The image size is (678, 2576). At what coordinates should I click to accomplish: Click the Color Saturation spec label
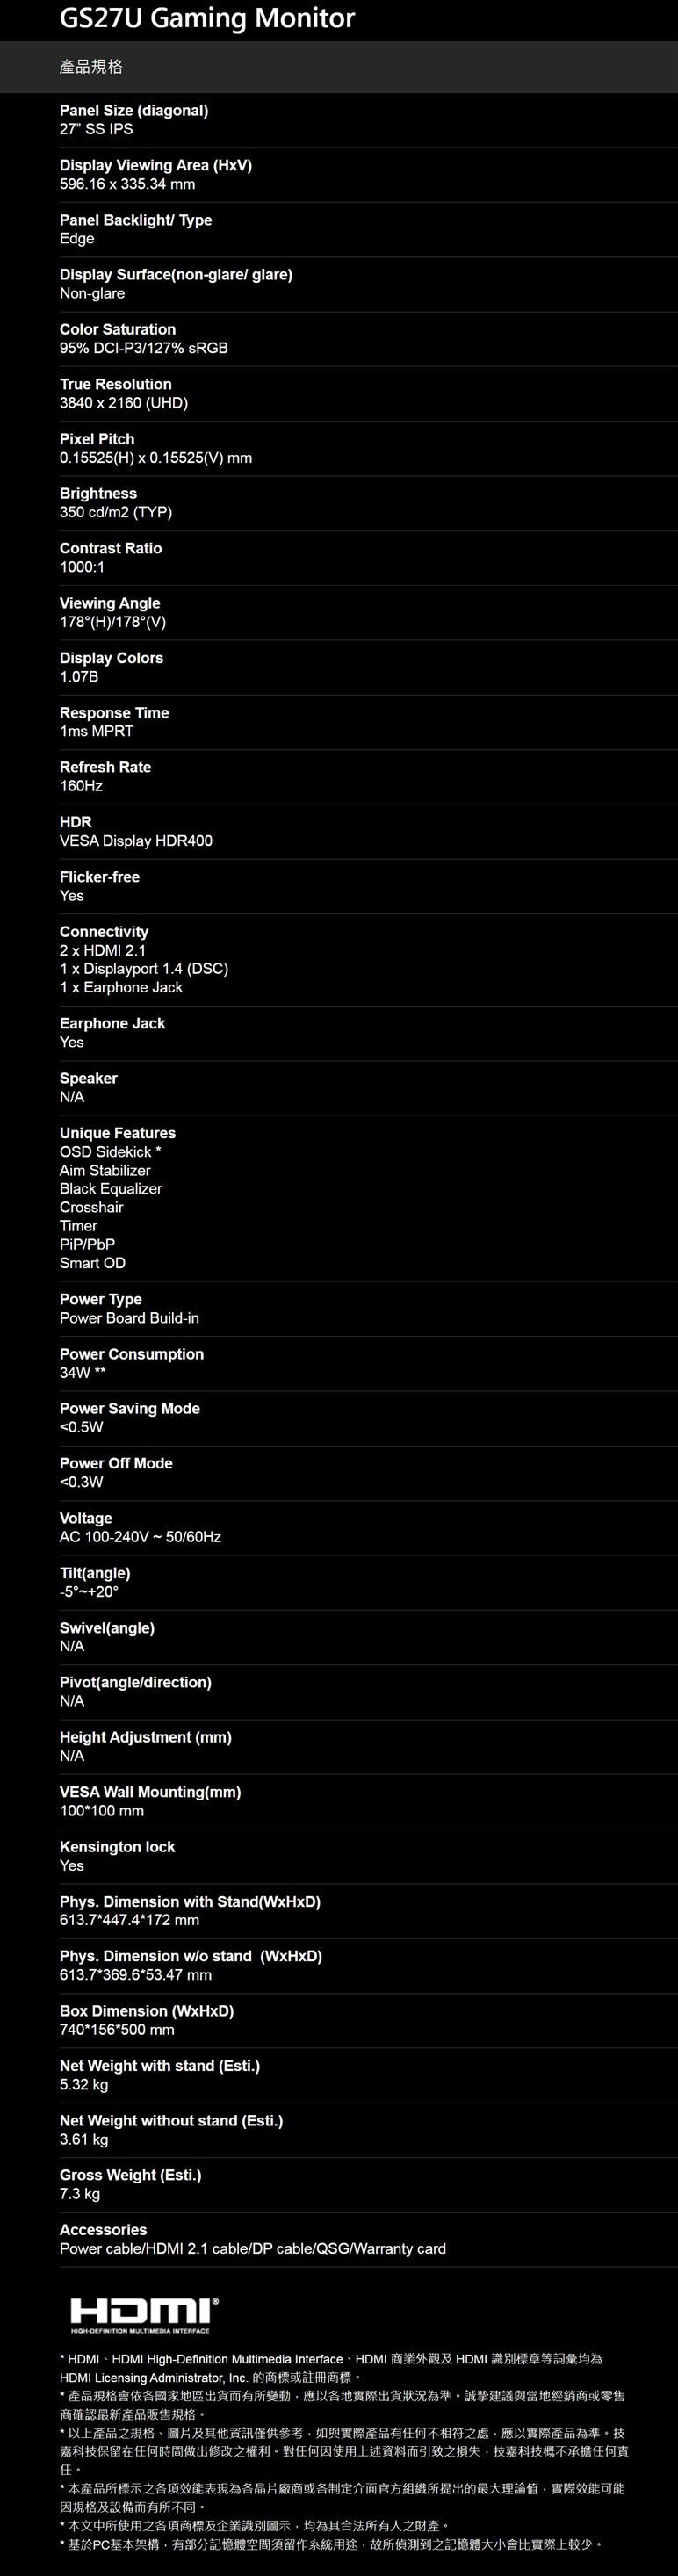click(x=117, y=329)
